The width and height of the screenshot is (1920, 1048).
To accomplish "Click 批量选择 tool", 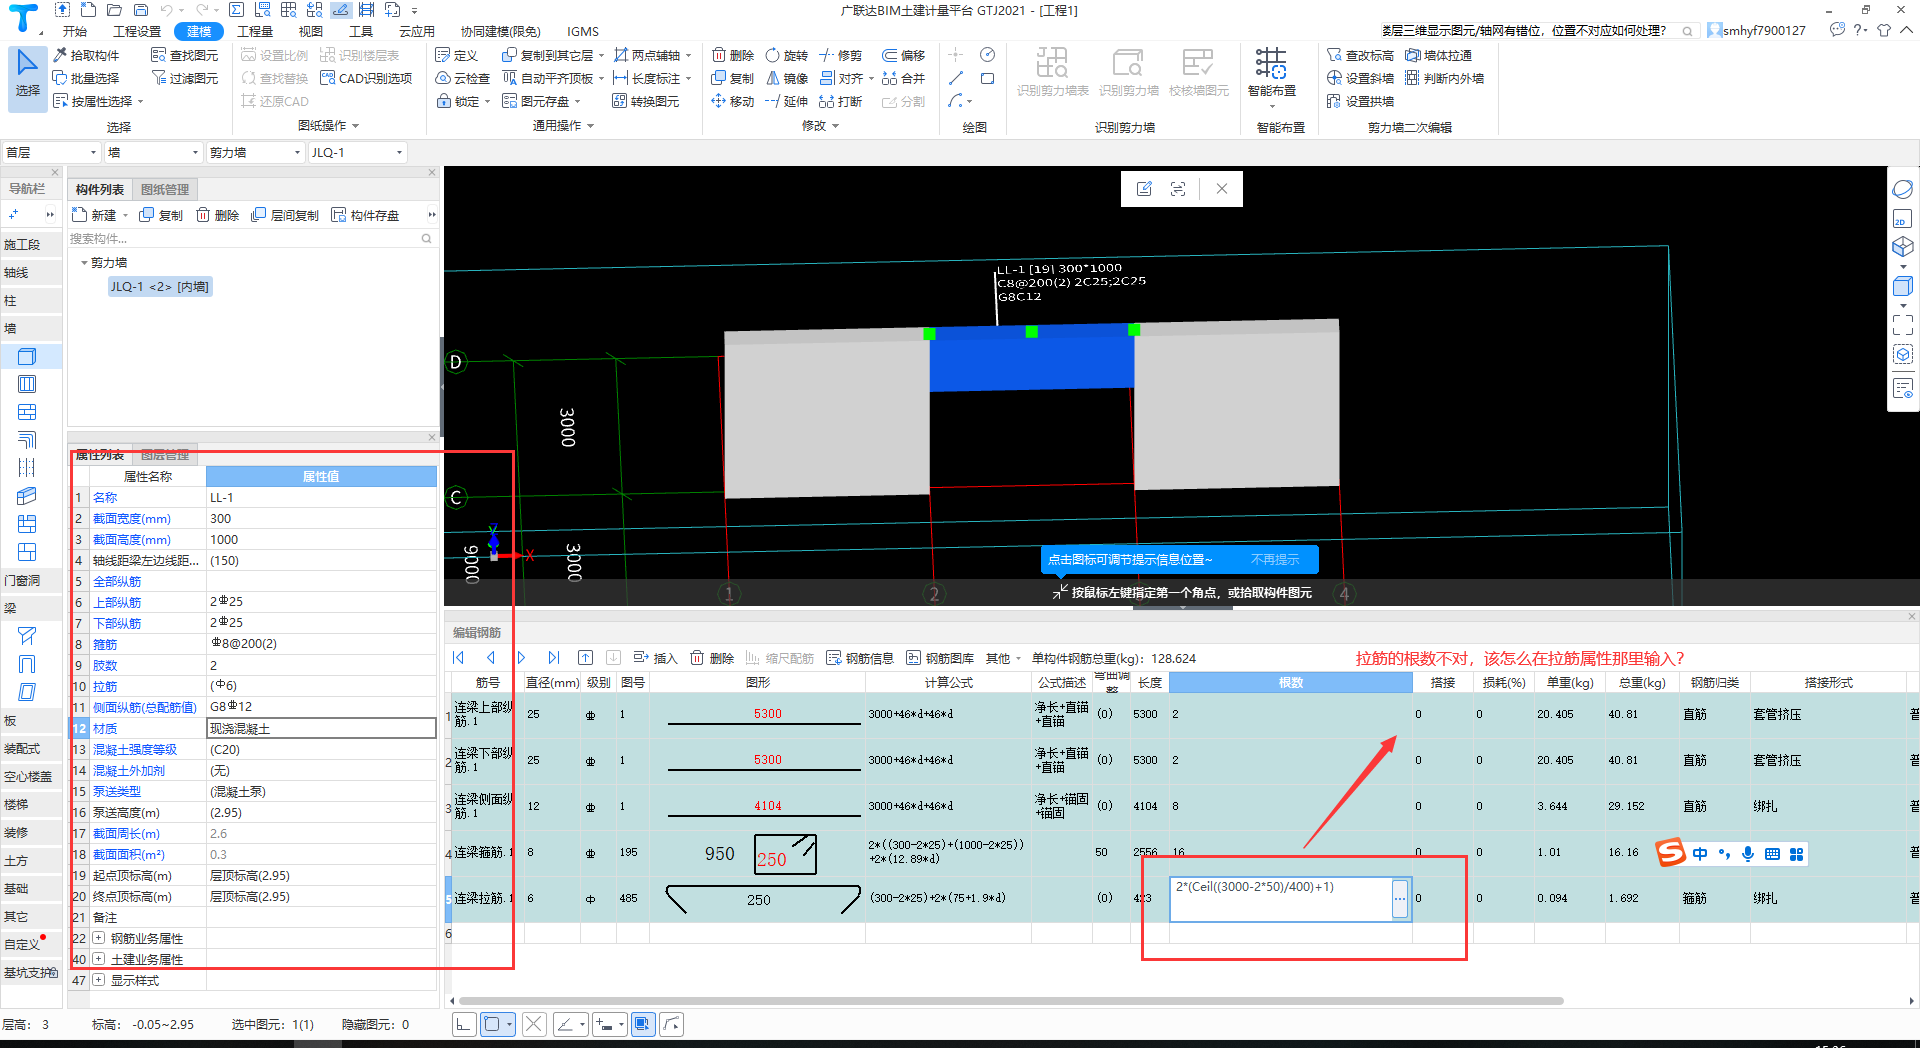I will (x=86, y=78).
